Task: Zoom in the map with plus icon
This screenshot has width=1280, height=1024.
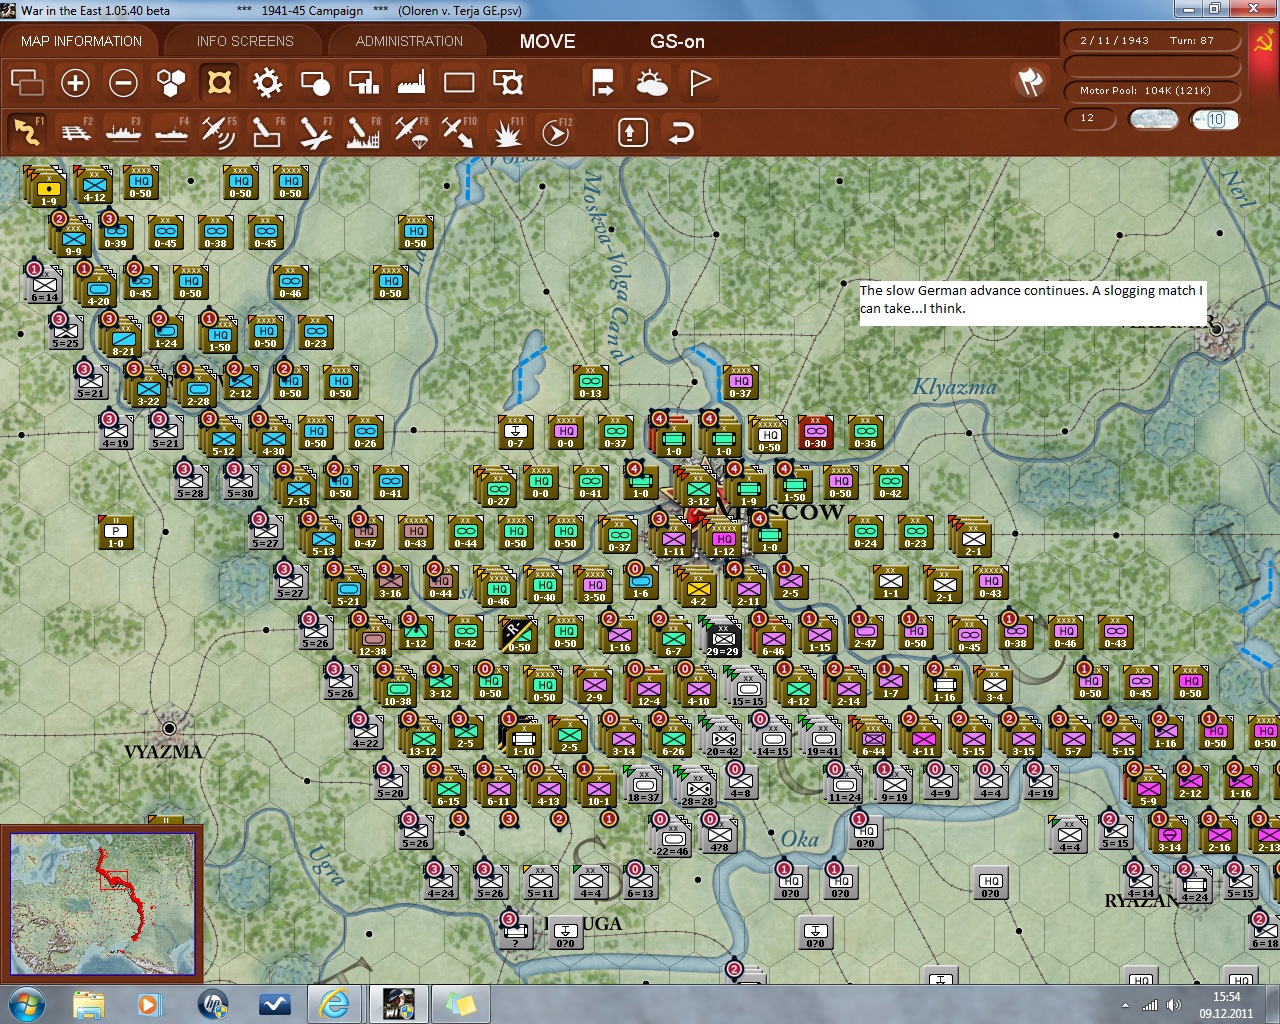Action: tap(75, 82)
